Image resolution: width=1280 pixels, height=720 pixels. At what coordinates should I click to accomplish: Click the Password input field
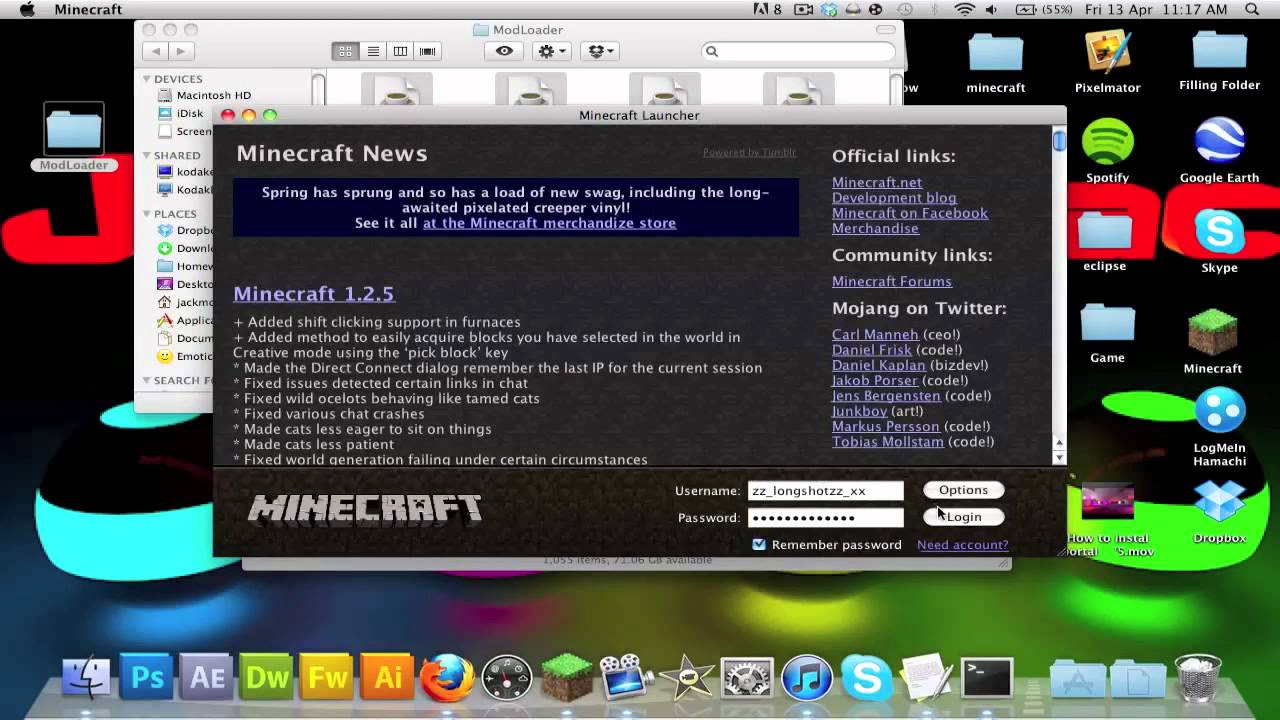tap(825, 517)
